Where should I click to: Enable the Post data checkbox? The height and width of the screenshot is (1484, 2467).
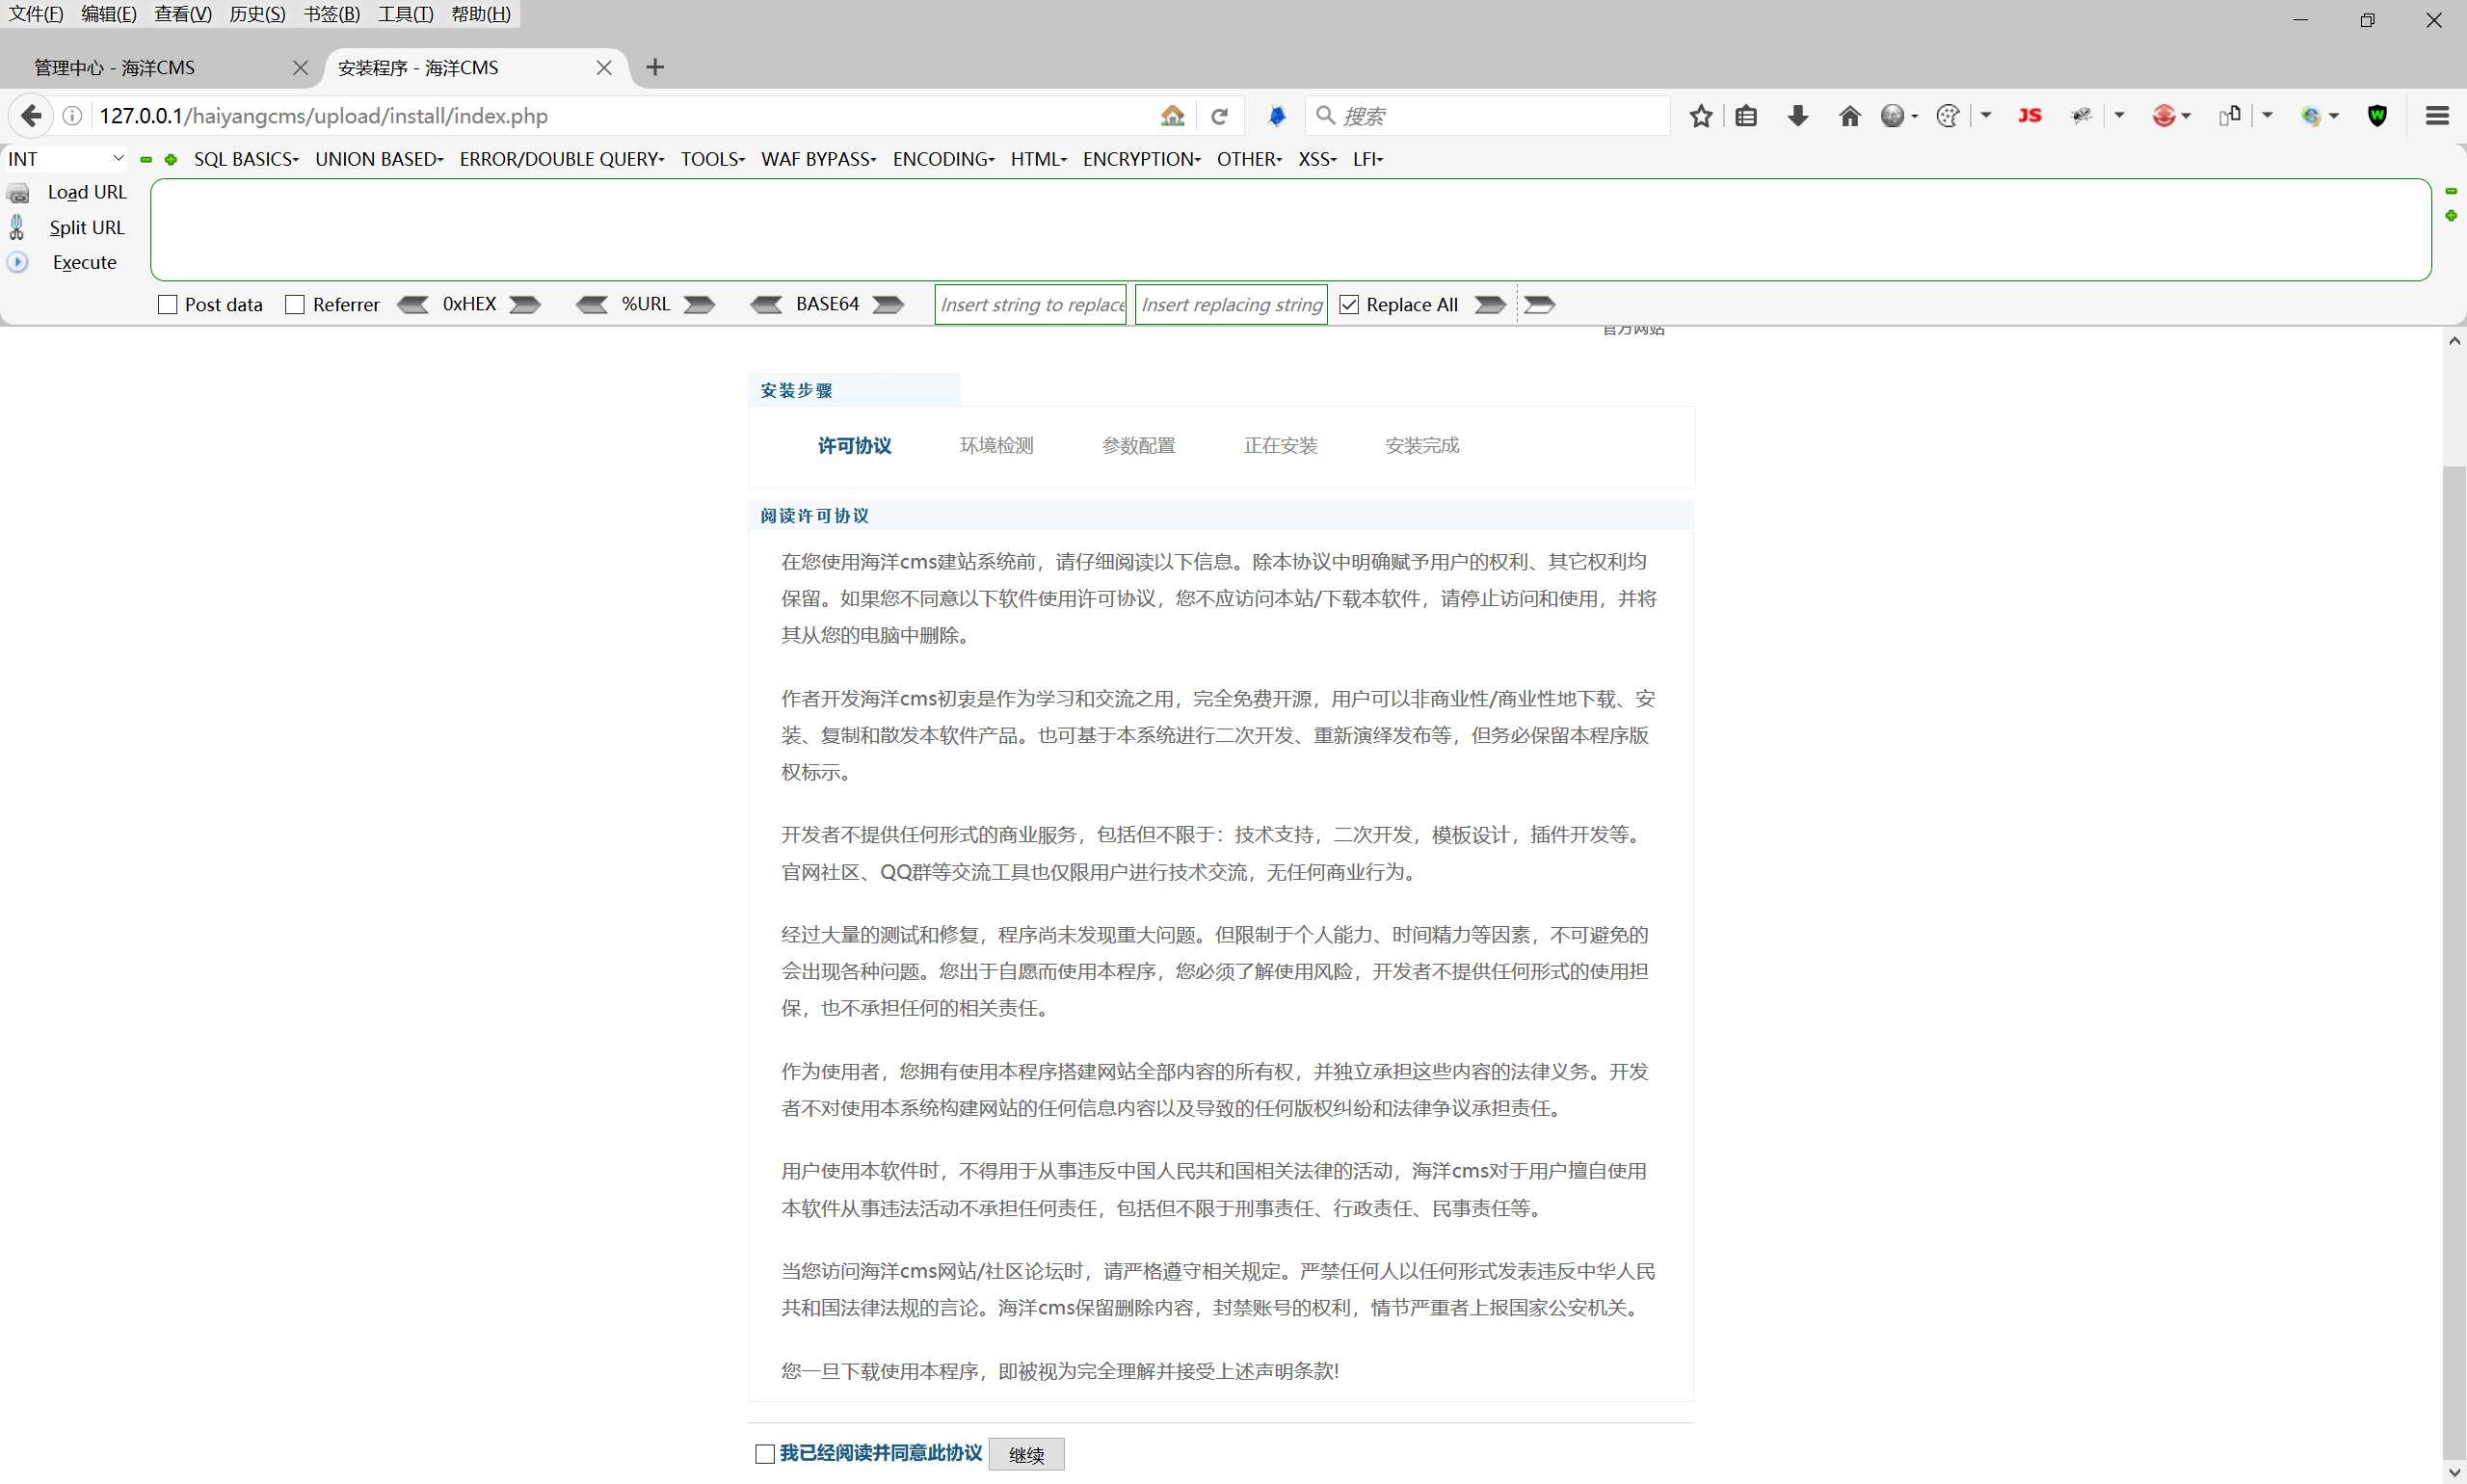pos(166,304)
